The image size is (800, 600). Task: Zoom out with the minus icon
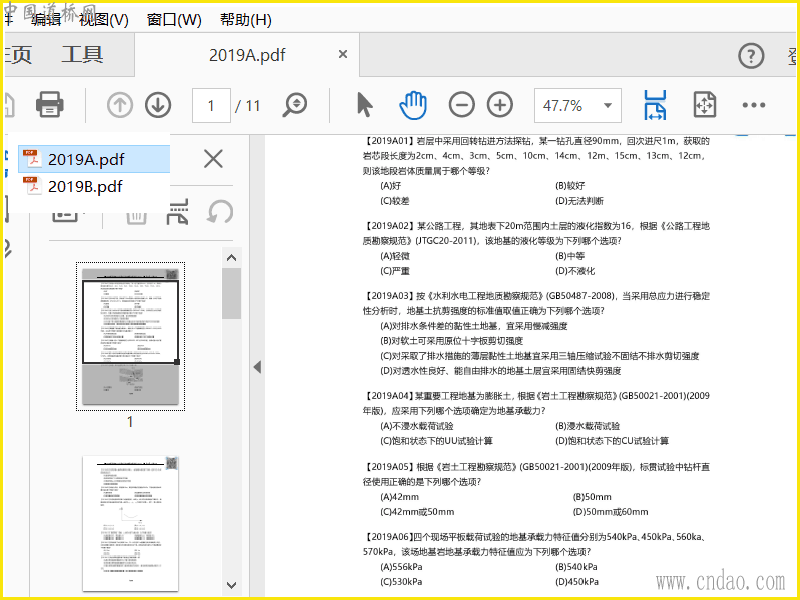461,105
